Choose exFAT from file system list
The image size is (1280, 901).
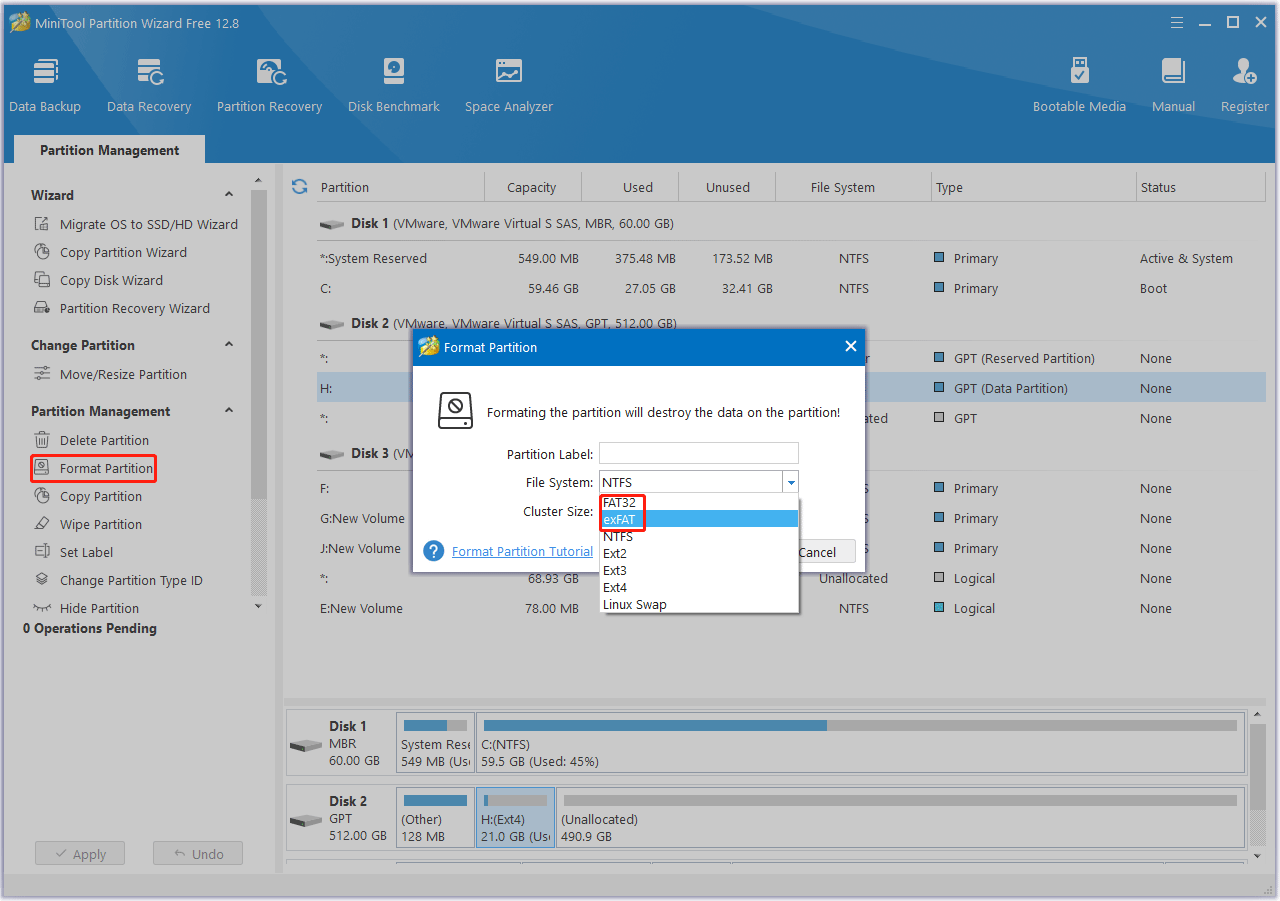pyautogui.click(x=699, y=519)
